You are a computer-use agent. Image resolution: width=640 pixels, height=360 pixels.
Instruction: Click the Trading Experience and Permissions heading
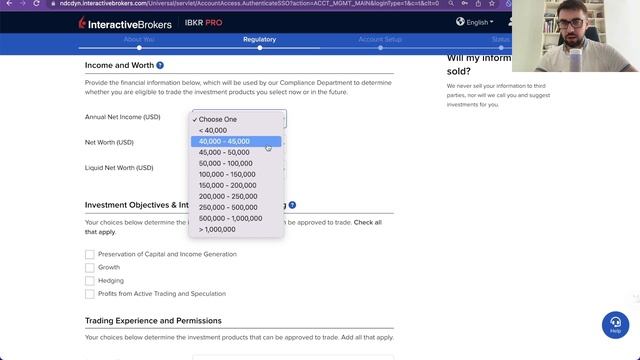153,321
